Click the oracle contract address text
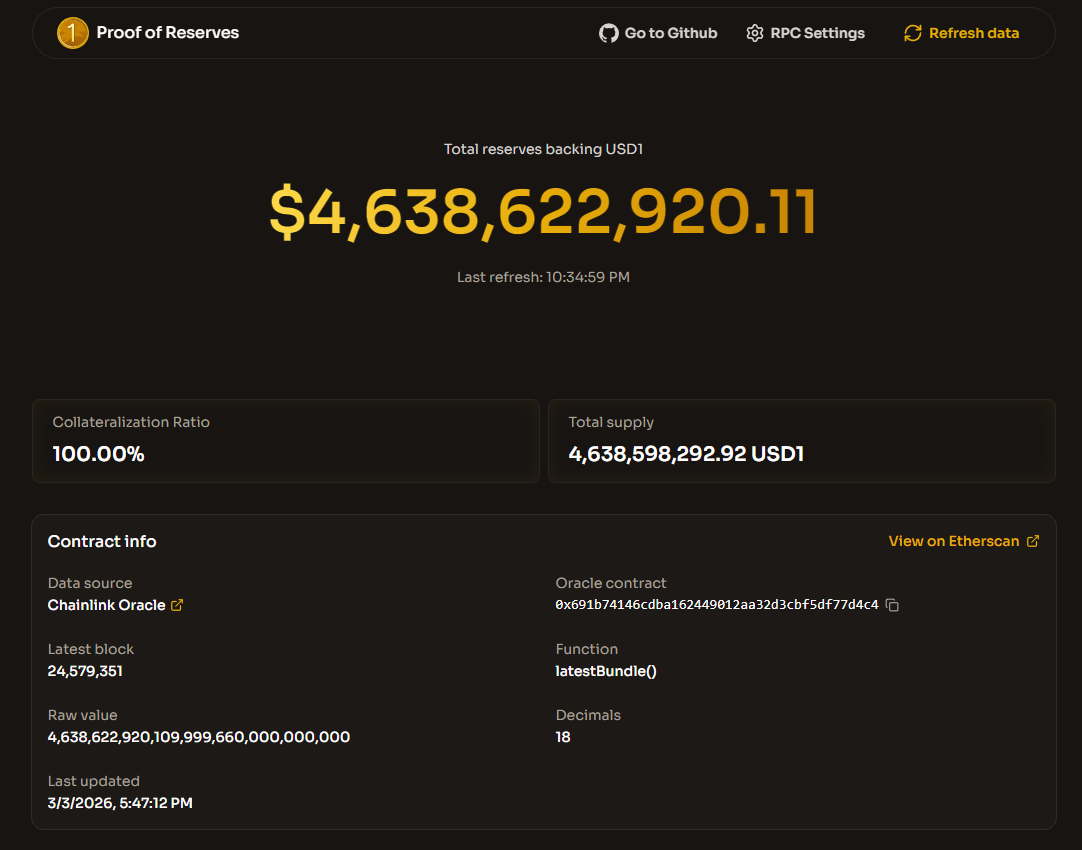Screen dimensions: 1082x850 point(716,605)
